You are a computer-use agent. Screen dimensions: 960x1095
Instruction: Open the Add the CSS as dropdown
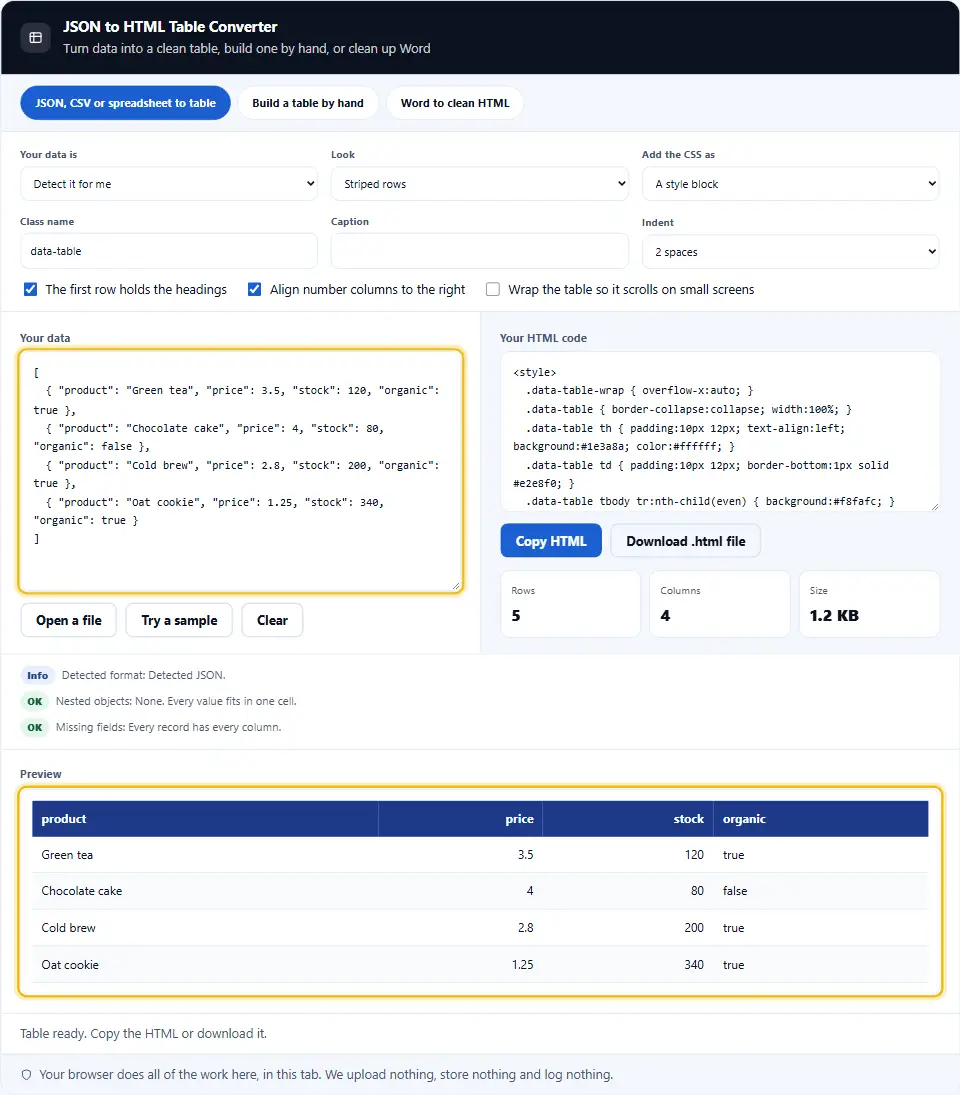(790, 184)
